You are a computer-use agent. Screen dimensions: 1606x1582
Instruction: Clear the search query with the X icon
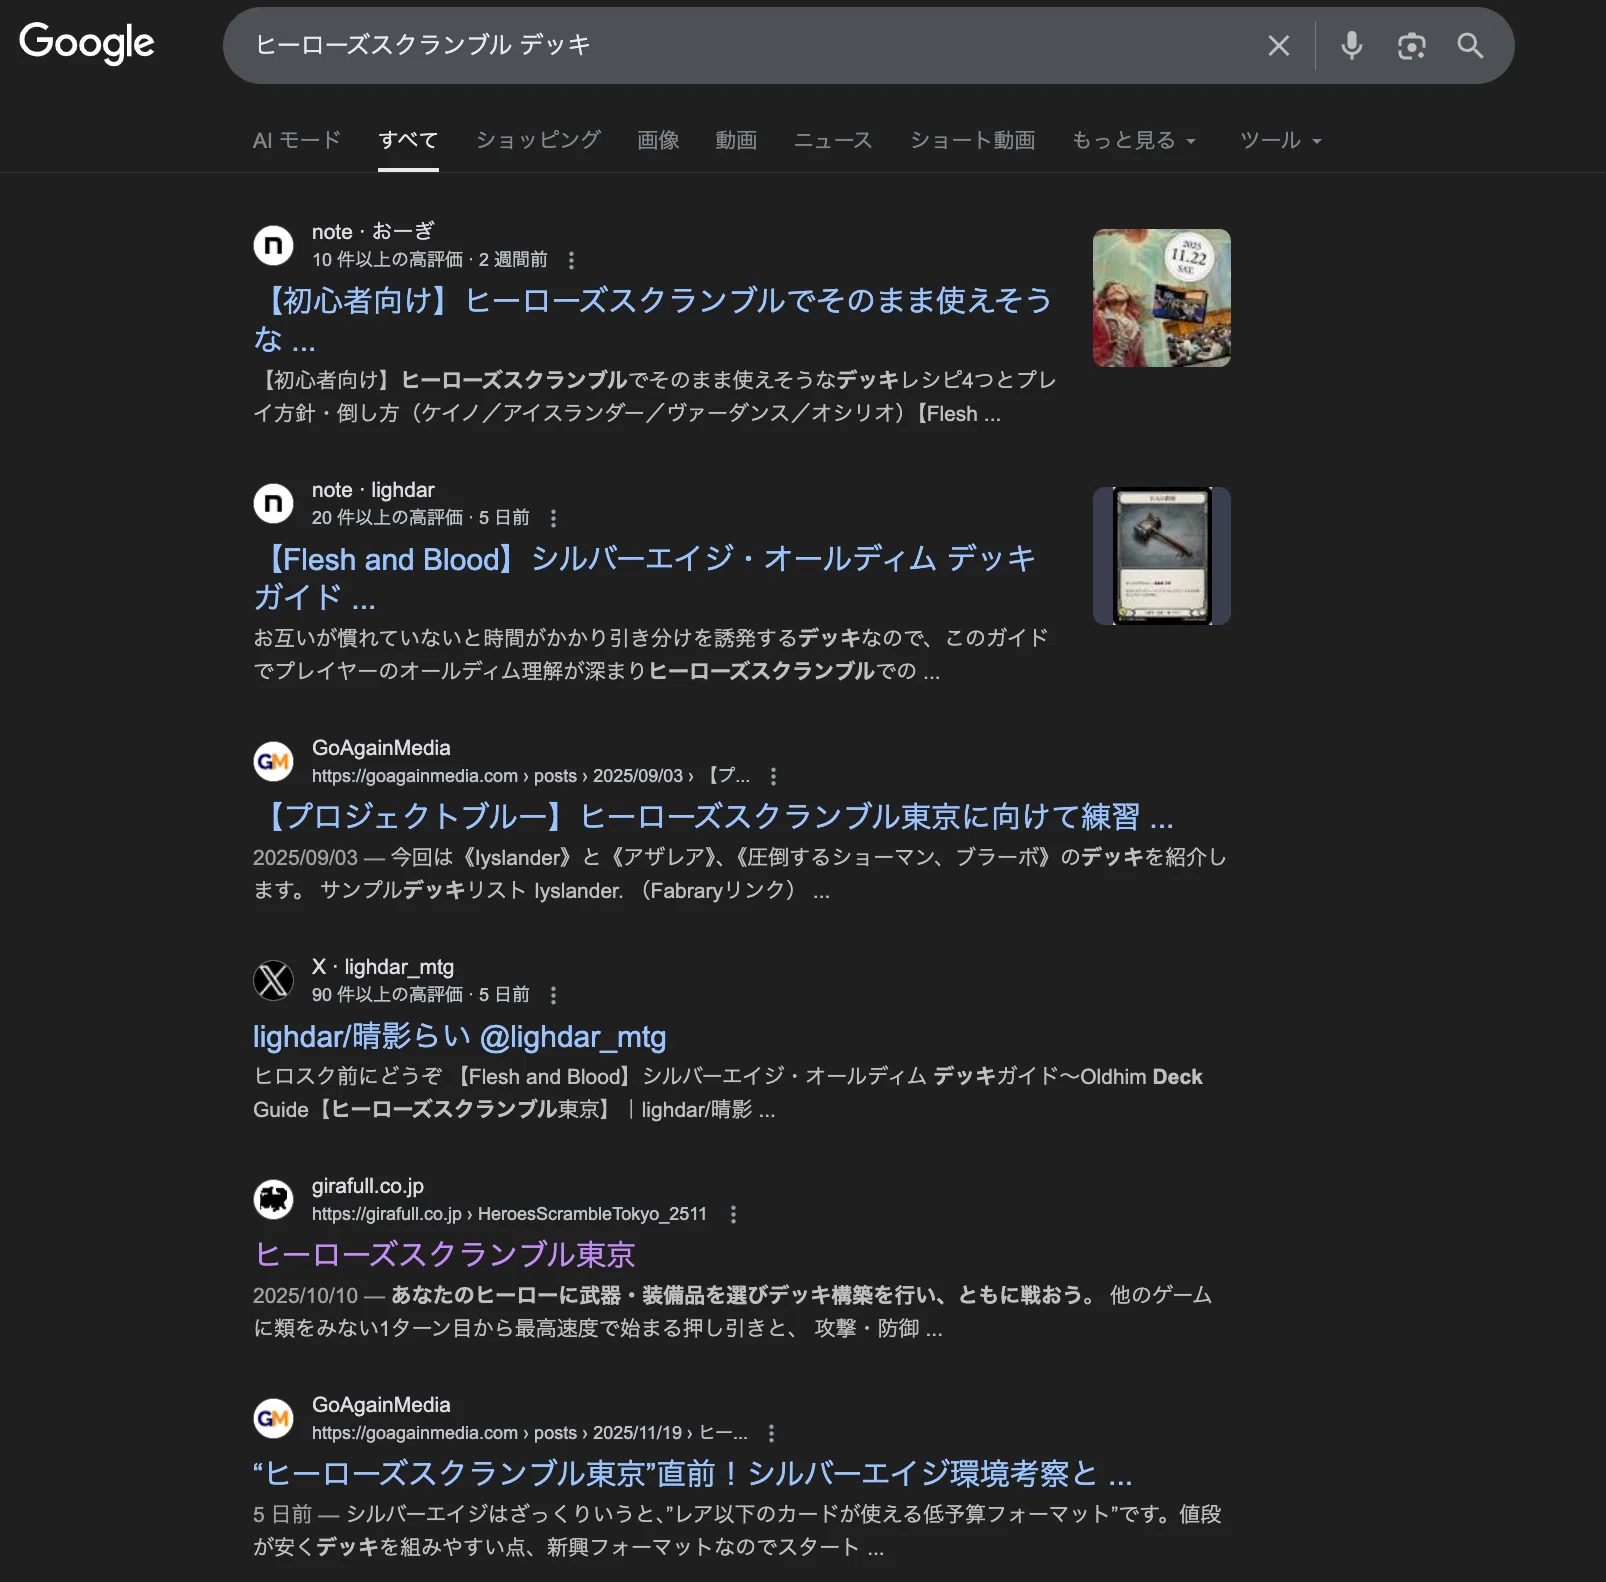click(x=1278, y=45)
